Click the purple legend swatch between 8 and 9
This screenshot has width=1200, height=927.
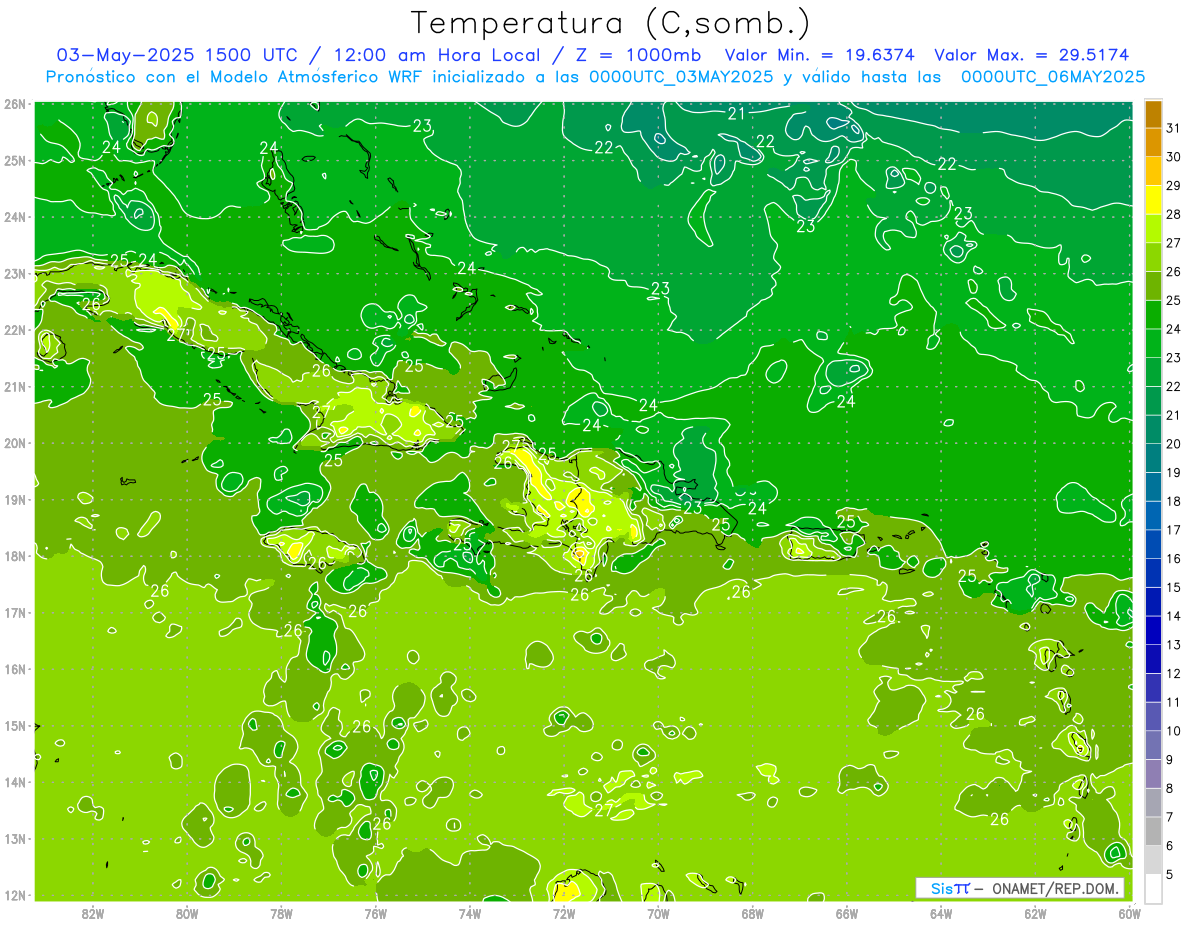(1153, 774)
